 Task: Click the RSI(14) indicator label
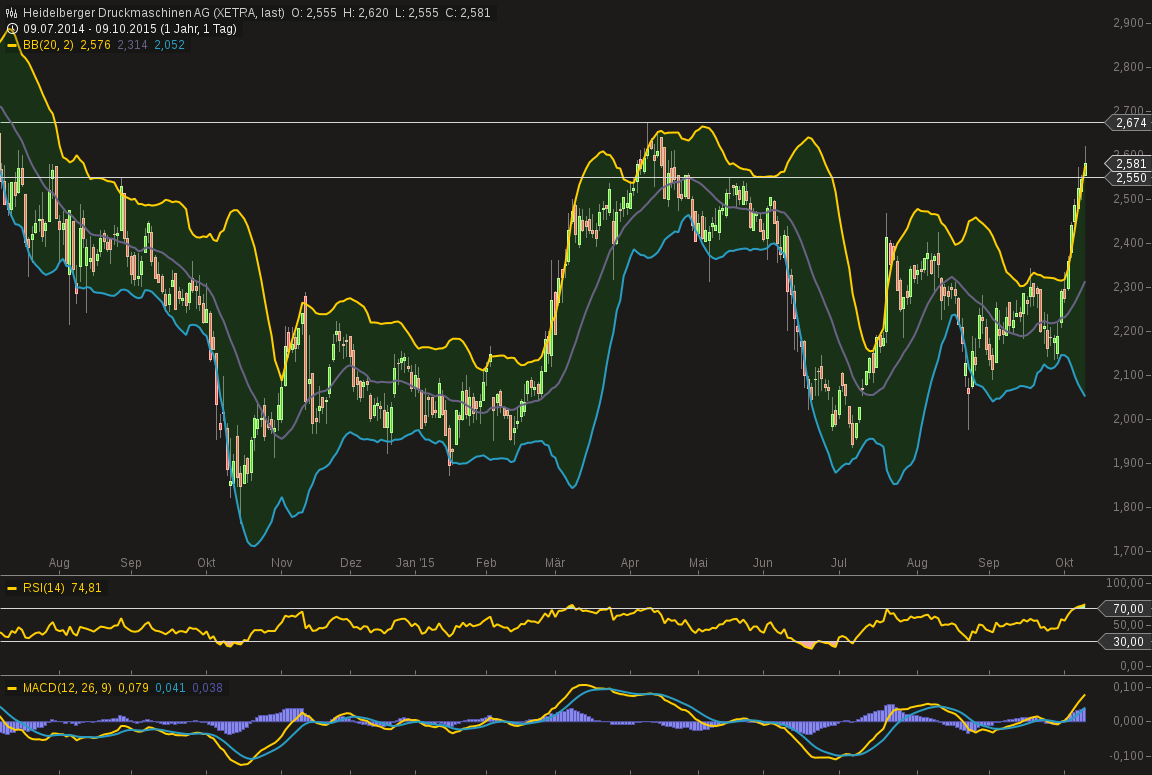(x=43, y=588)
